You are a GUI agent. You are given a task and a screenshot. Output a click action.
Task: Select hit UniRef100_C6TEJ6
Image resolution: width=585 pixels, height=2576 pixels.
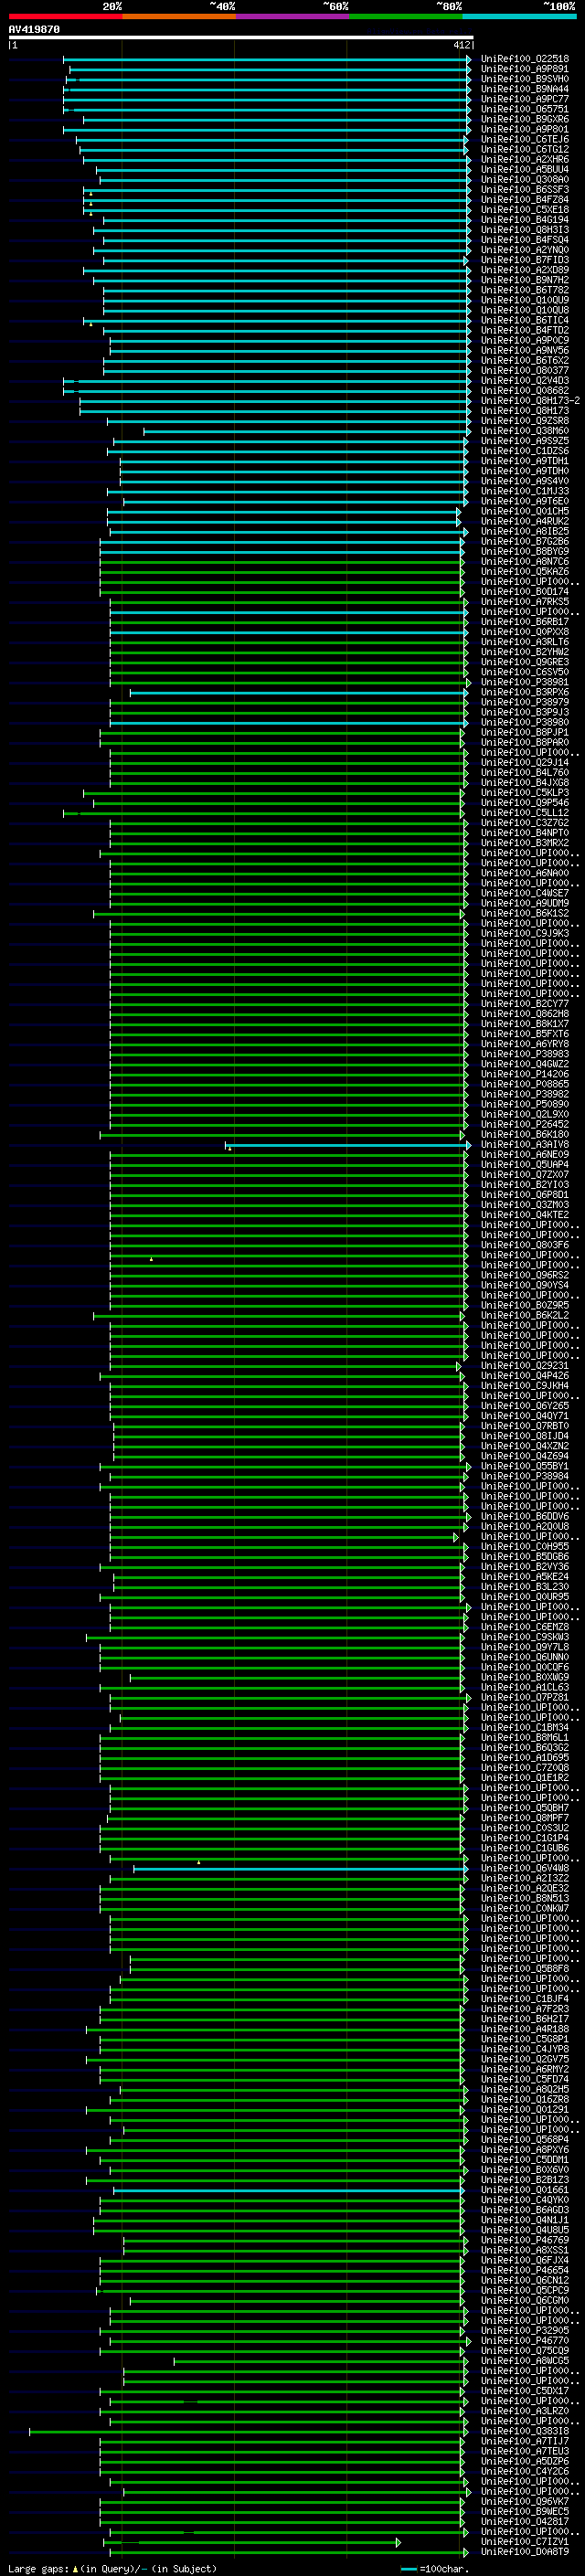tap(525, 139)
